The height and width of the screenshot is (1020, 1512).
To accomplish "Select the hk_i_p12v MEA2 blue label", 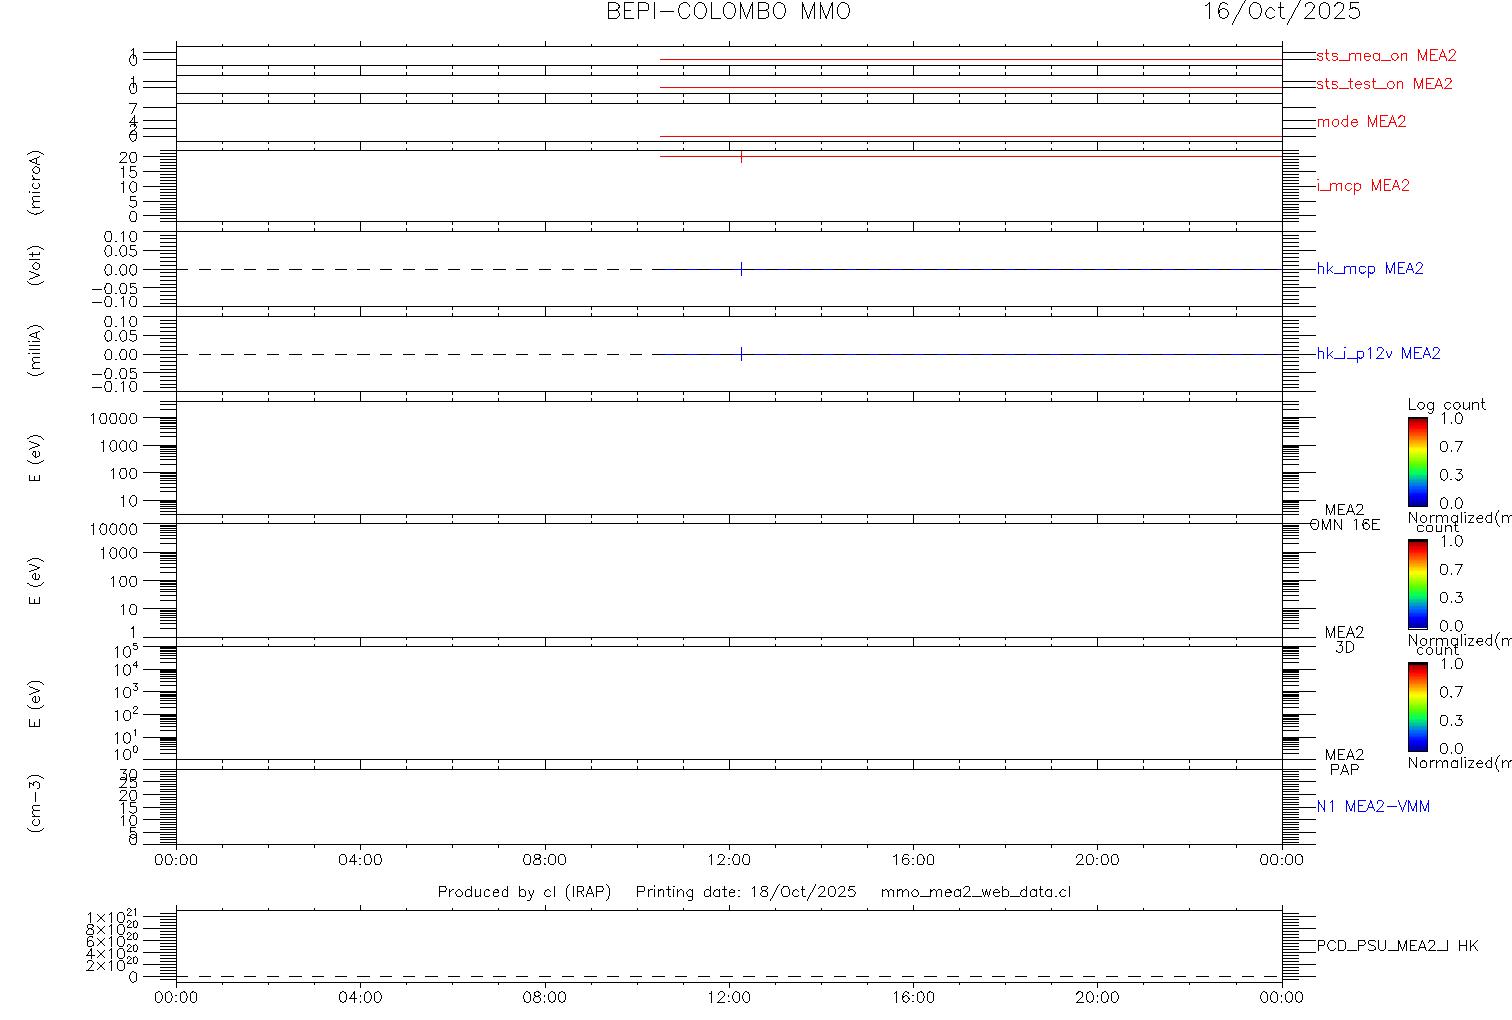I will [1378, 354].
